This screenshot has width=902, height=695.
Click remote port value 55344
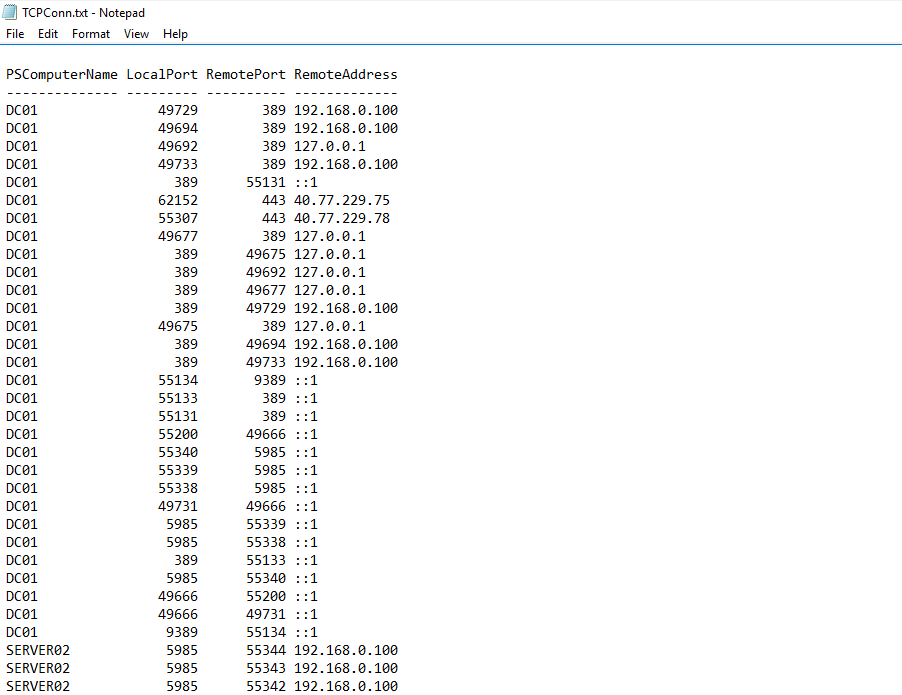(x=266, y=650)
